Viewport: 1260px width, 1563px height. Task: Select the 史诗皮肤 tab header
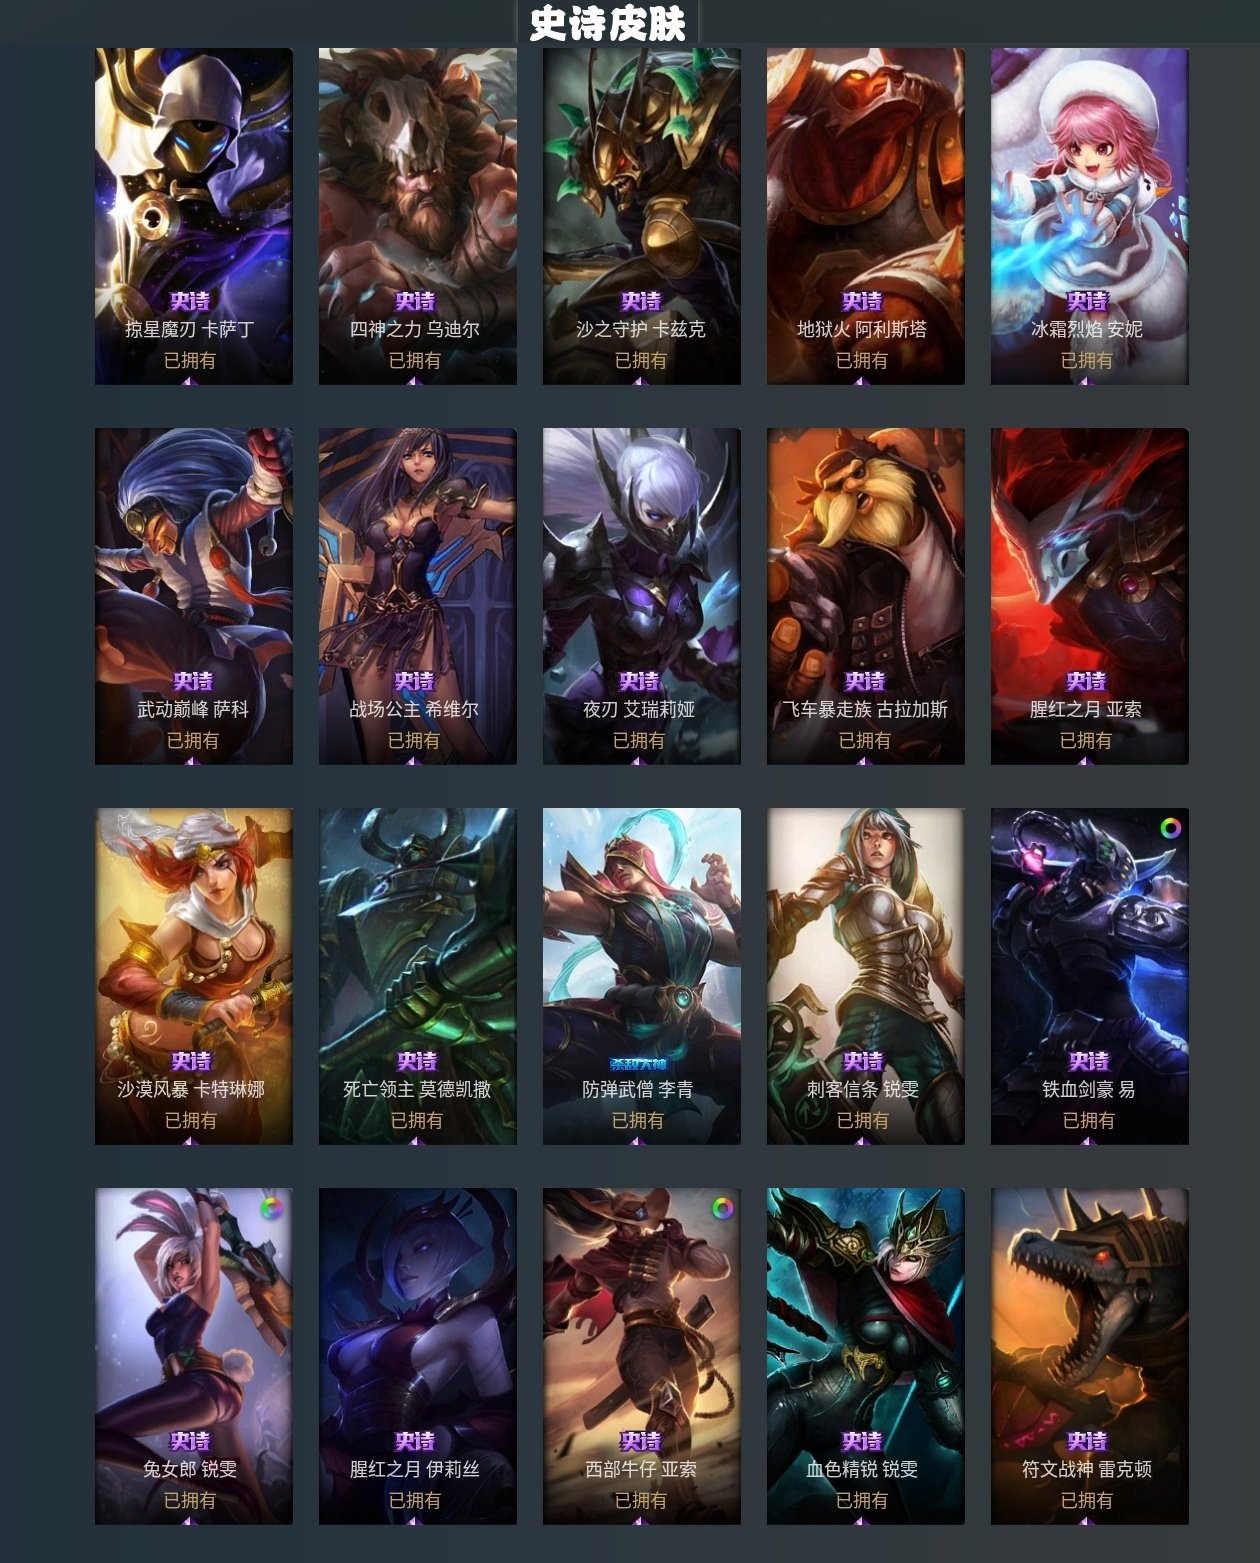coord(607,23)
